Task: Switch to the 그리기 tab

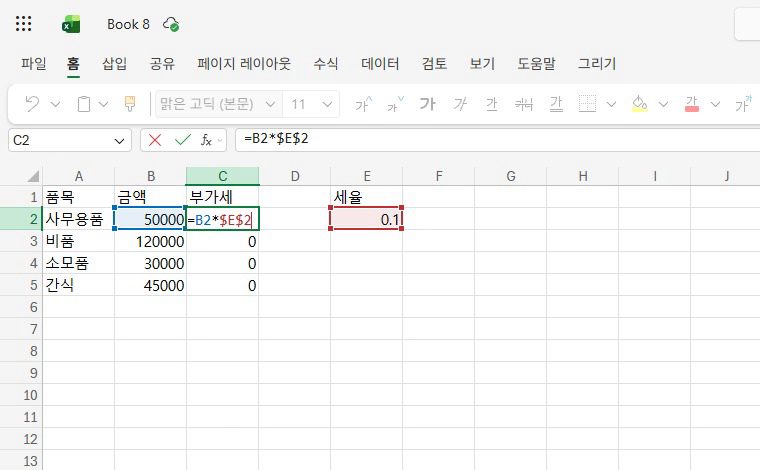Action: [597, 63]
